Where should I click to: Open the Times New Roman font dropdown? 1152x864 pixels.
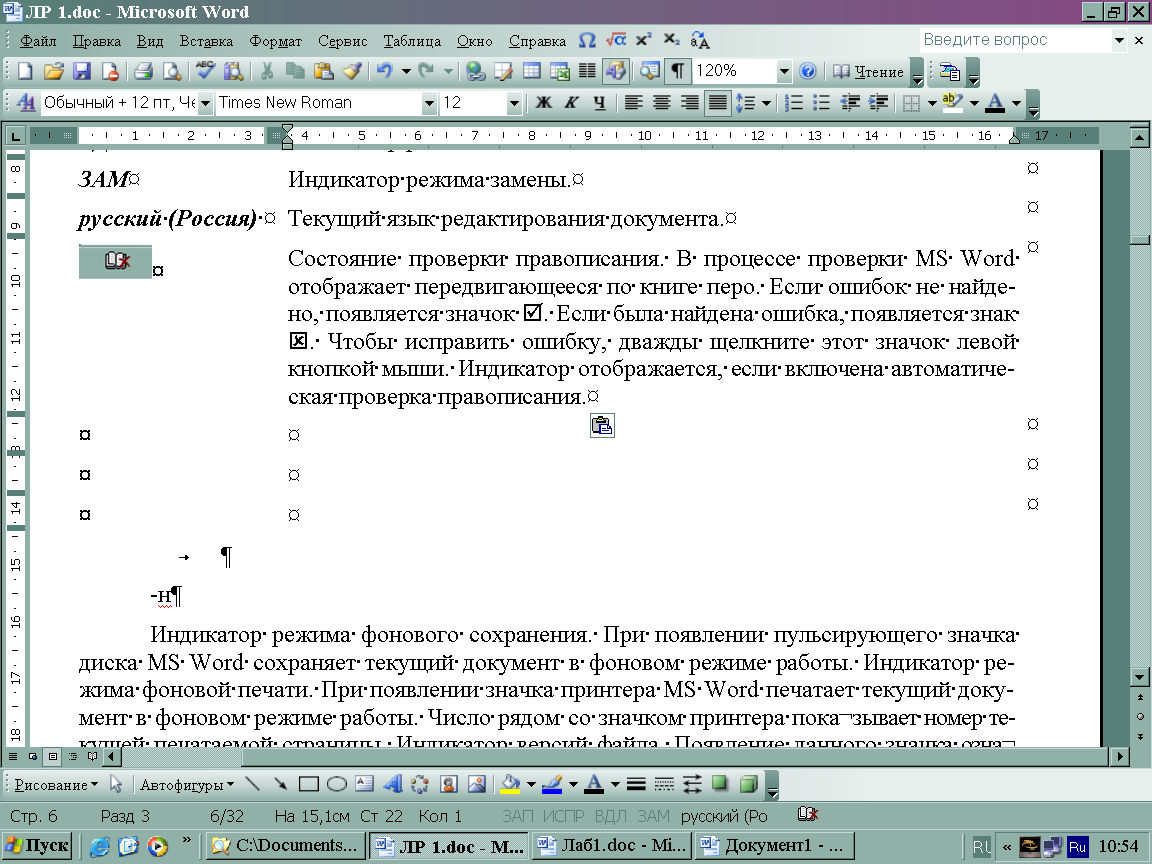point(430,103)
